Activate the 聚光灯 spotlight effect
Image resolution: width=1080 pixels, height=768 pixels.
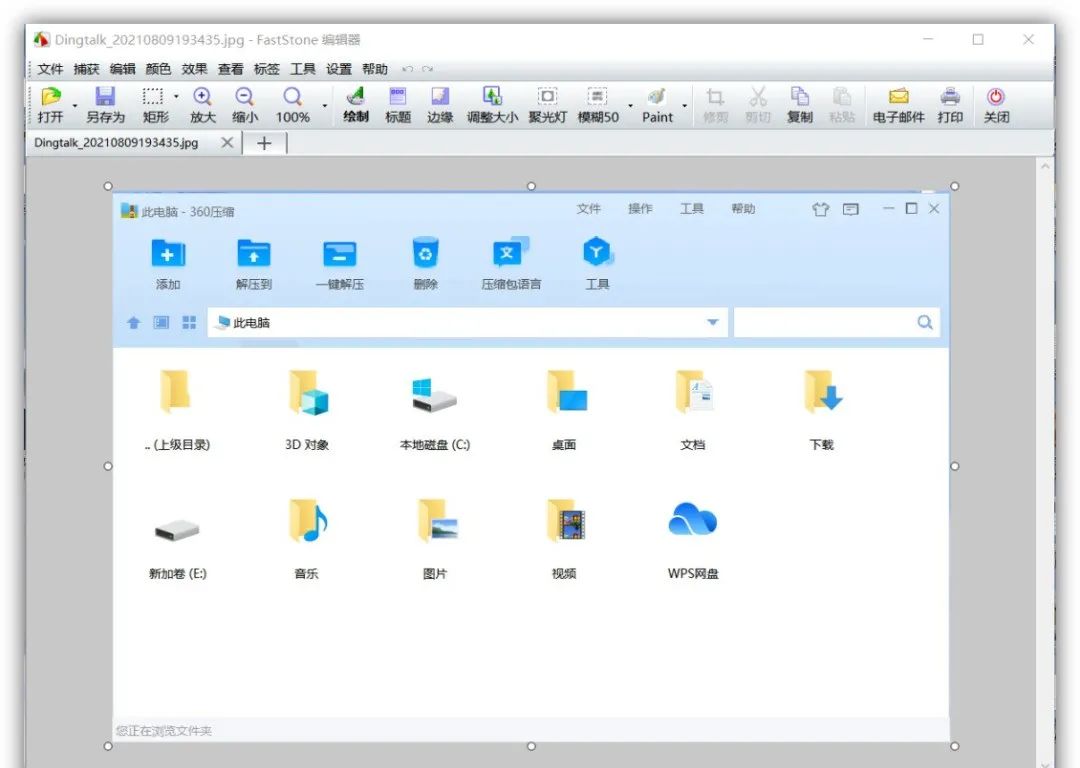[547, 105]
